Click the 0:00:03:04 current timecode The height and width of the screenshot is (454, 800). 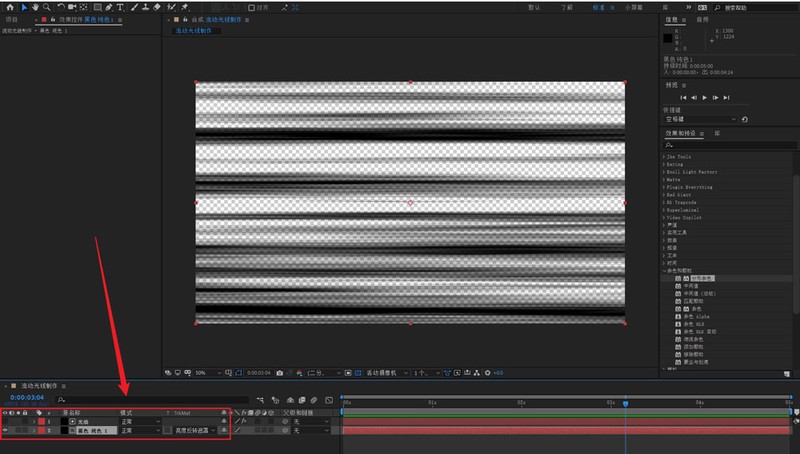click(25, 397)
